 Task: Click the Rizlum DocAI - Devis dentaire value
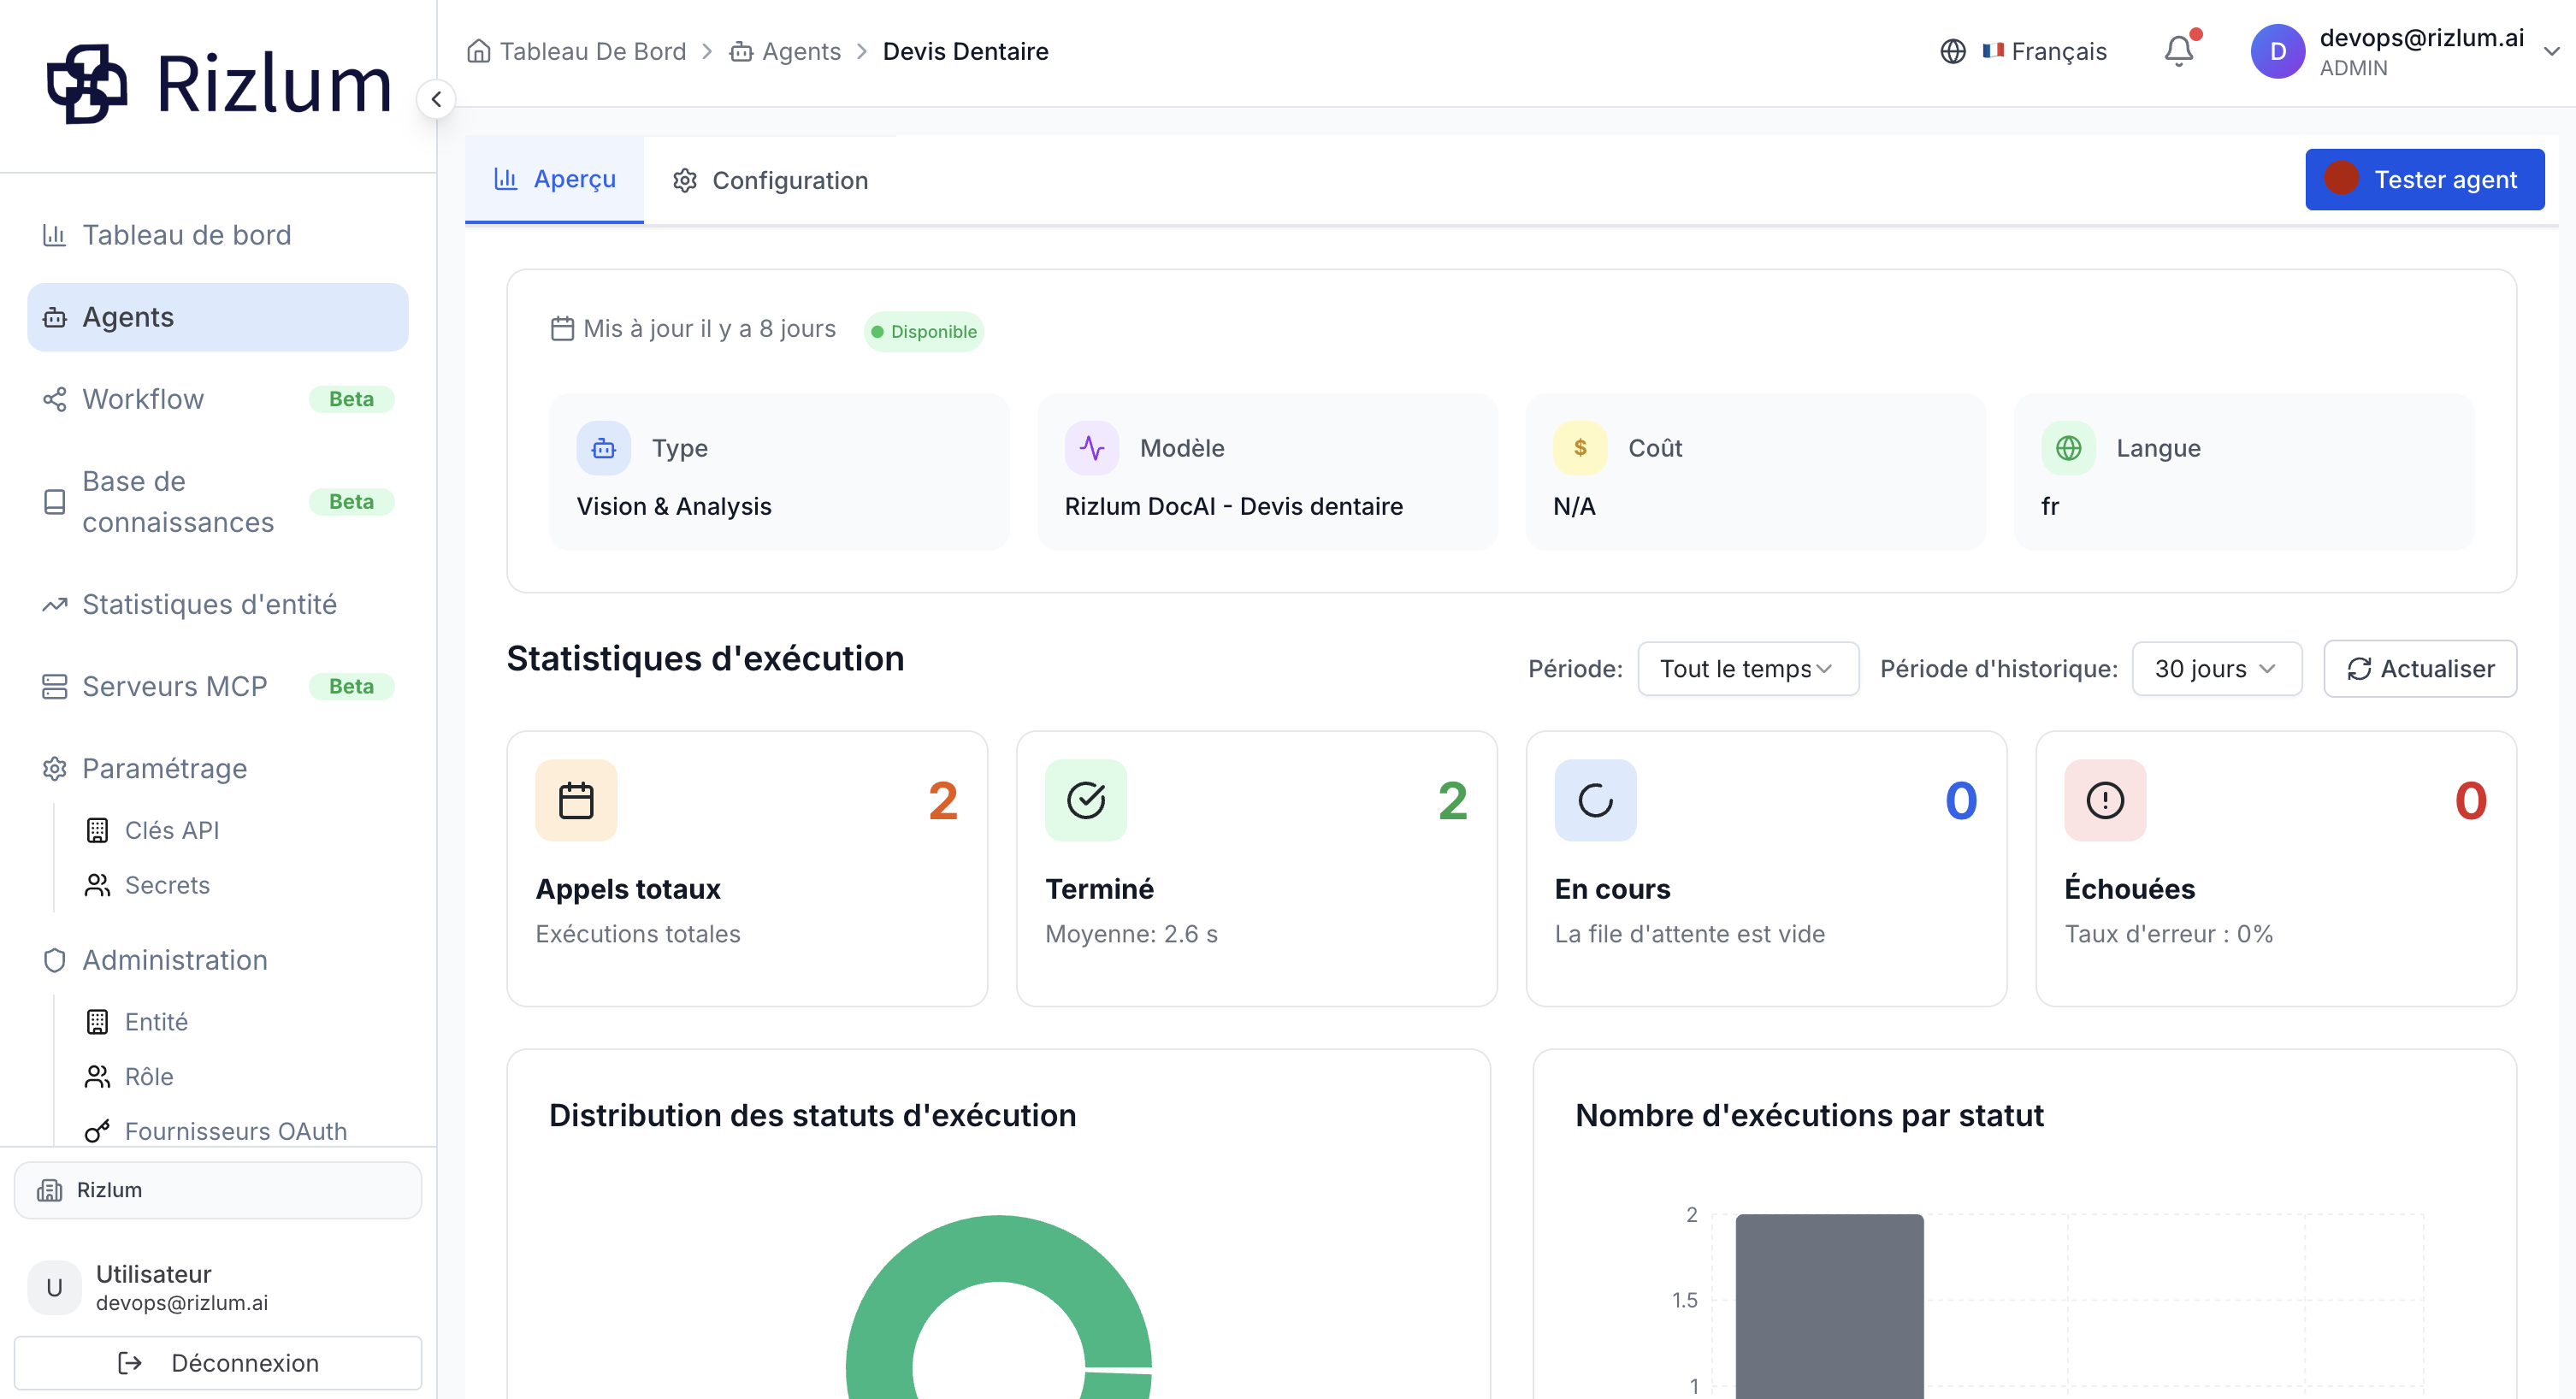tap(1233, 506)
